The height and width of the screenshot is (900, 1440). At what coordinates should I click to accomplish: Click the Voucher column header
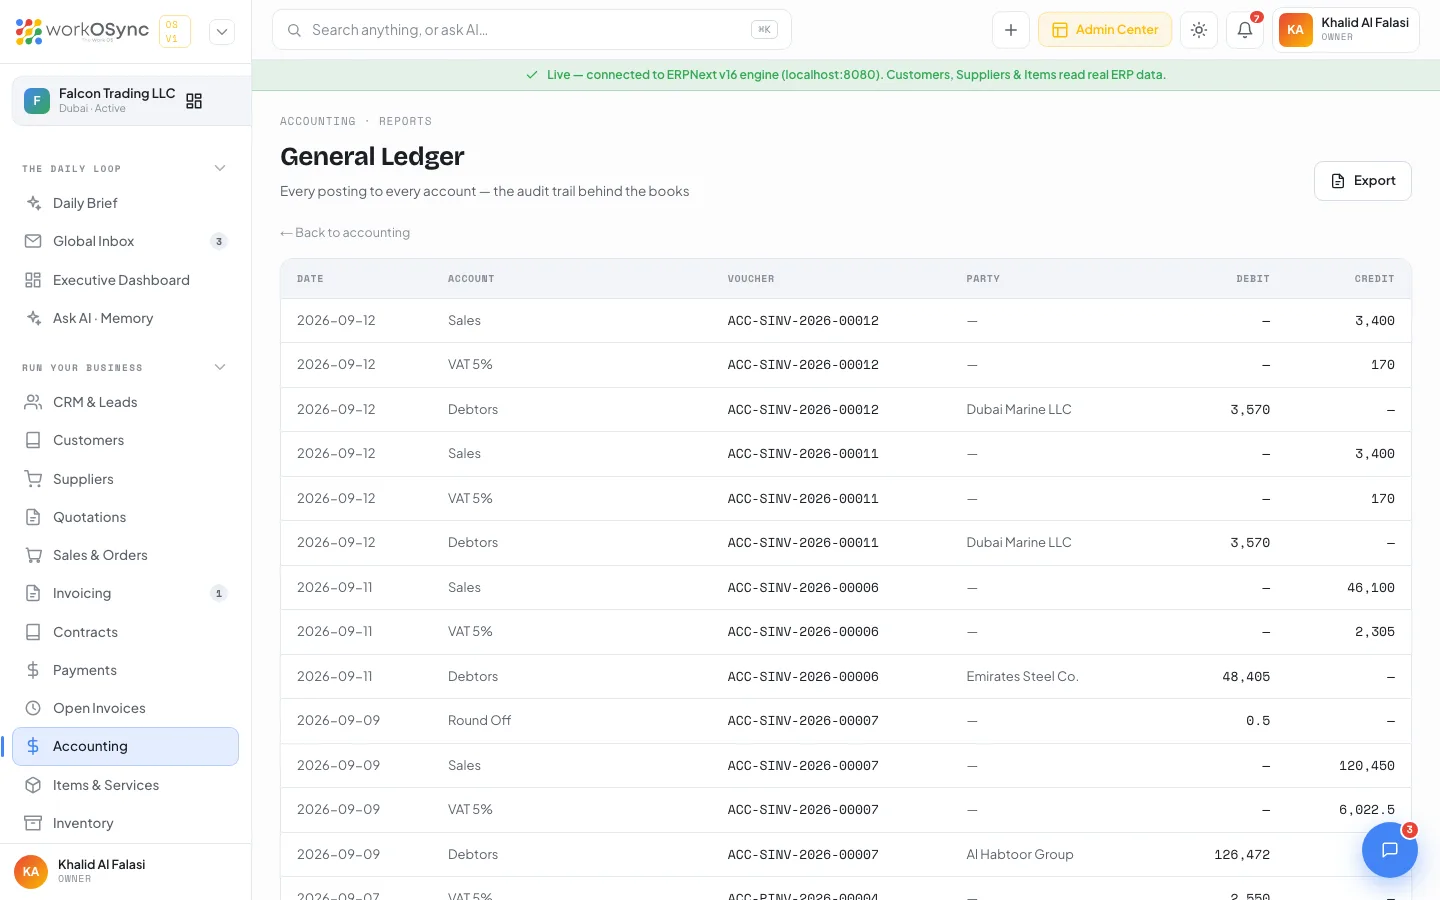coord(751,279)
